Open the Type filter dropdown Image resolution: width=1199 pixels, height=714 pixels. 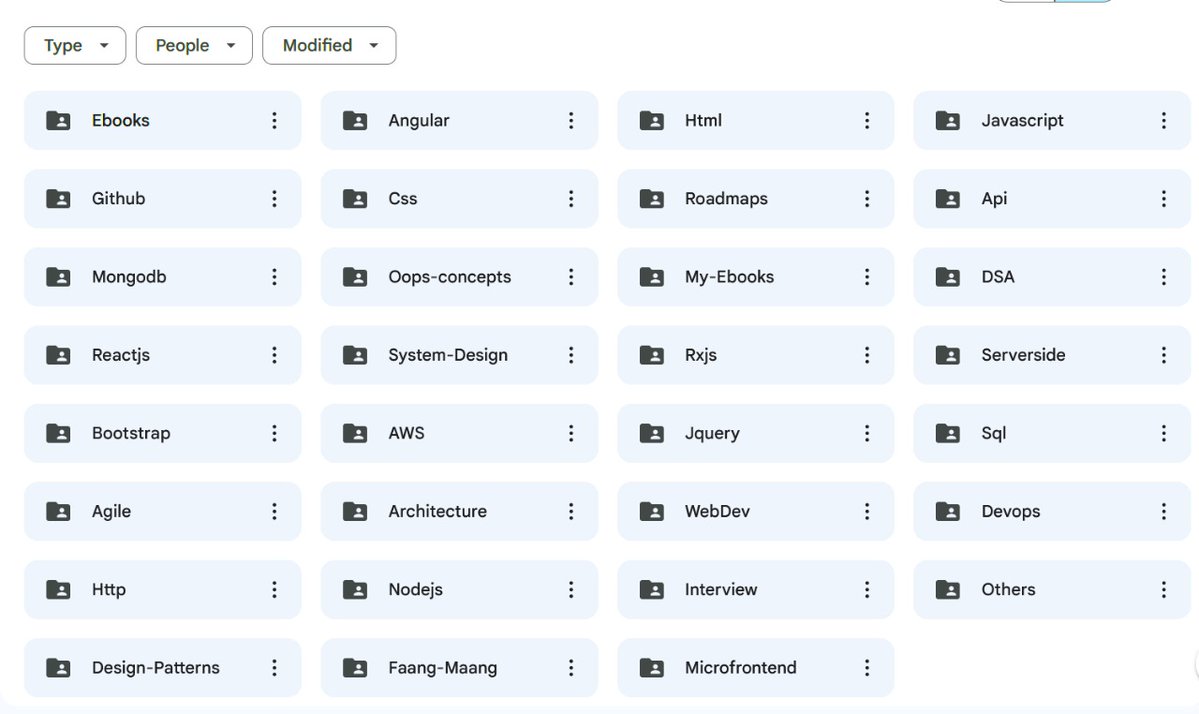point(75,45)
